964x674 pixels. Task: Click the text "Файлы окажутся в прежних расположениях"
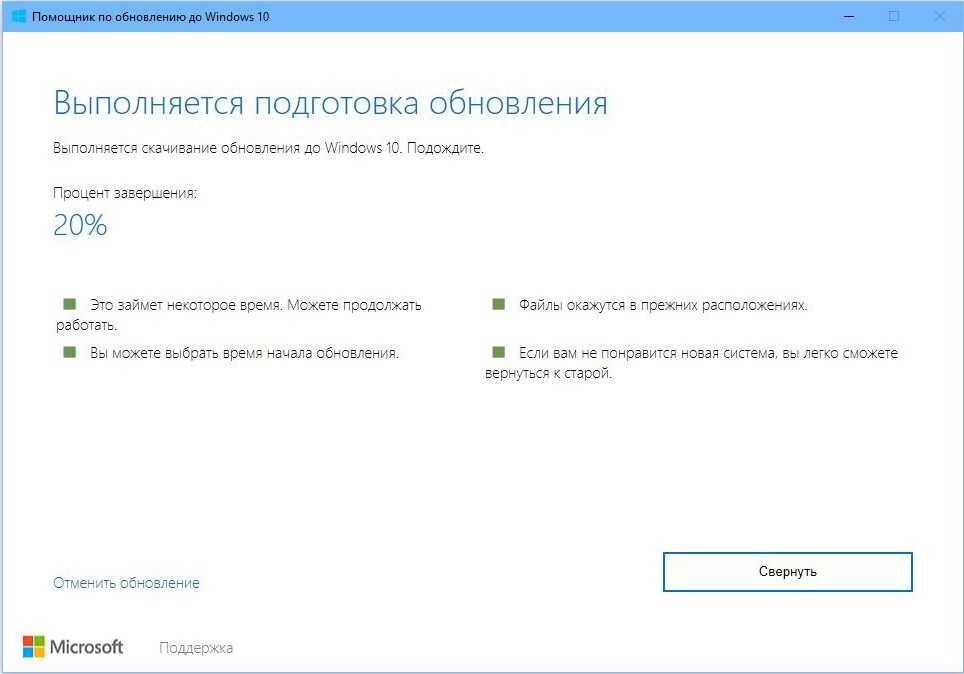click(x=662, y=305)
